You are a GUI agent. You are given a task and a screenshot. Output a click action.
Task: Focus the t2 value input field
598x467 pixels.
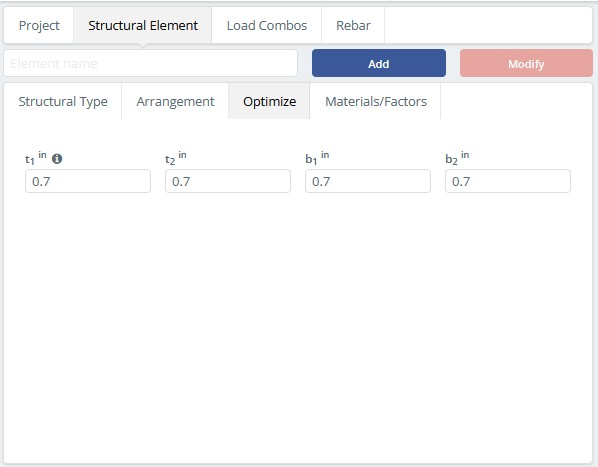coord(228,181)
